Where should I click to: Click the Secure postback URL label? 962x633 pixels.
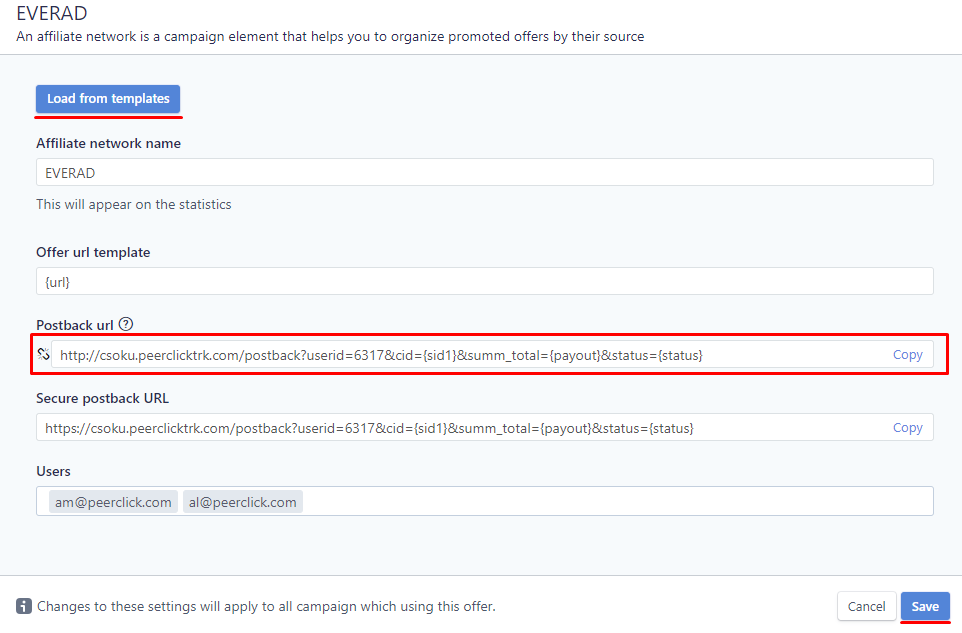pyautogui.click(x=102, y=398)
